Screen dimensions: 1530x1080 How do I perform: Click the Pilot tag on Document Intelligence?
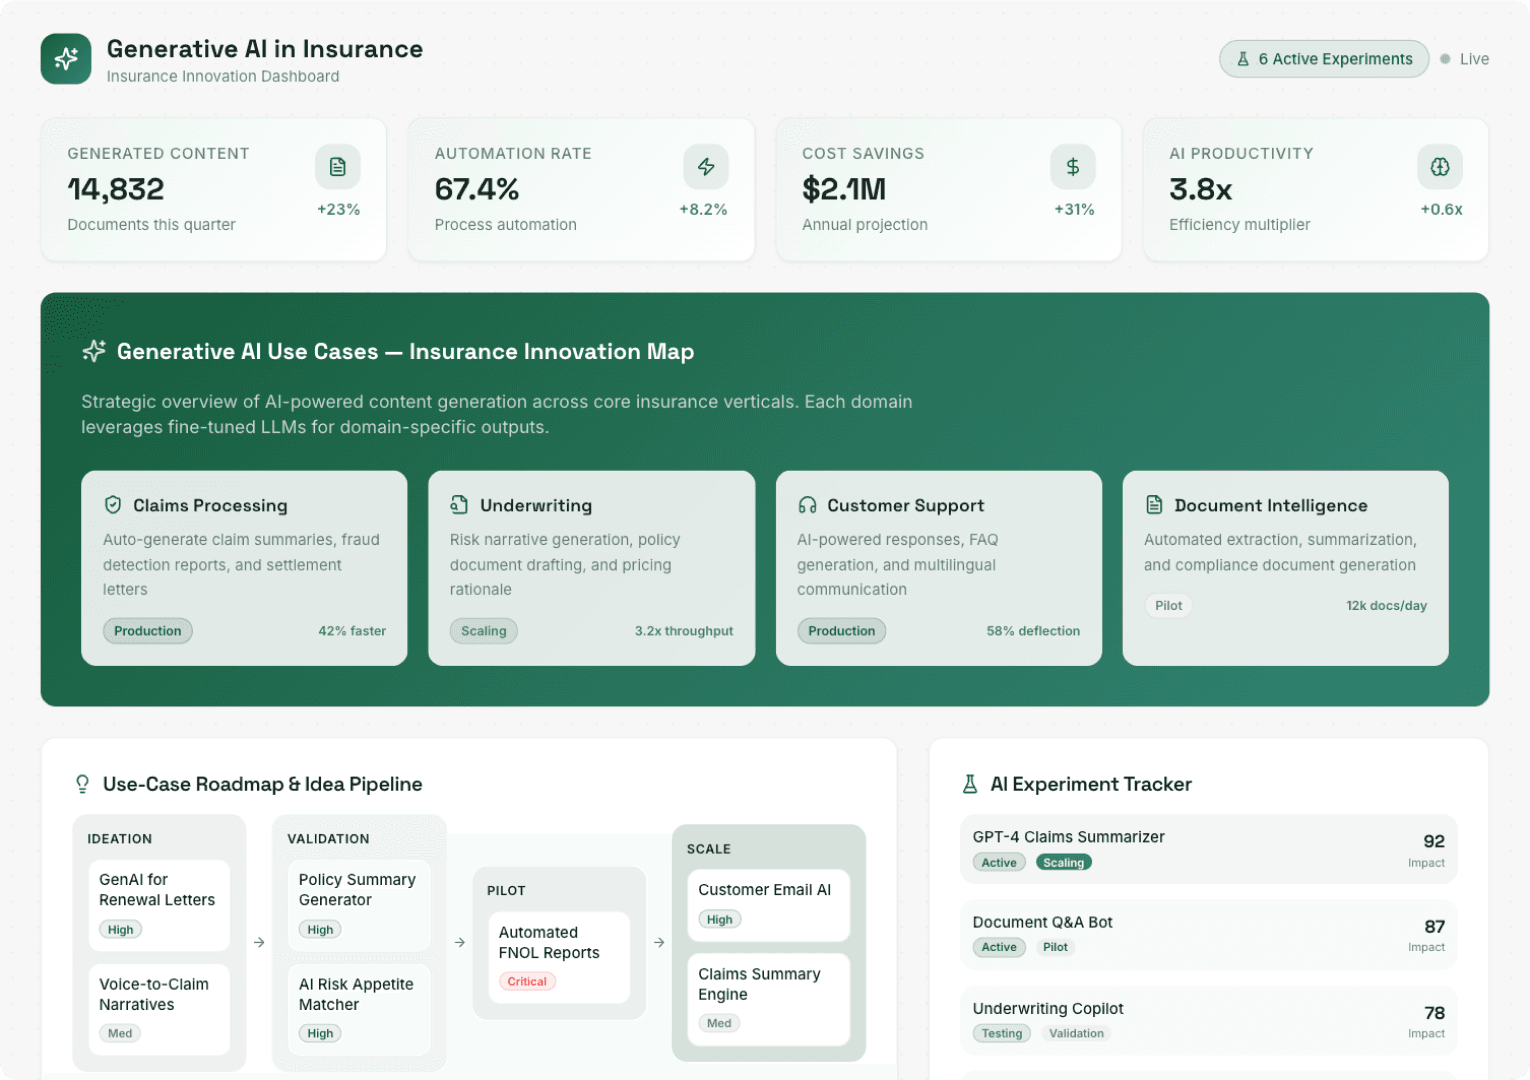pos(1168,605)
